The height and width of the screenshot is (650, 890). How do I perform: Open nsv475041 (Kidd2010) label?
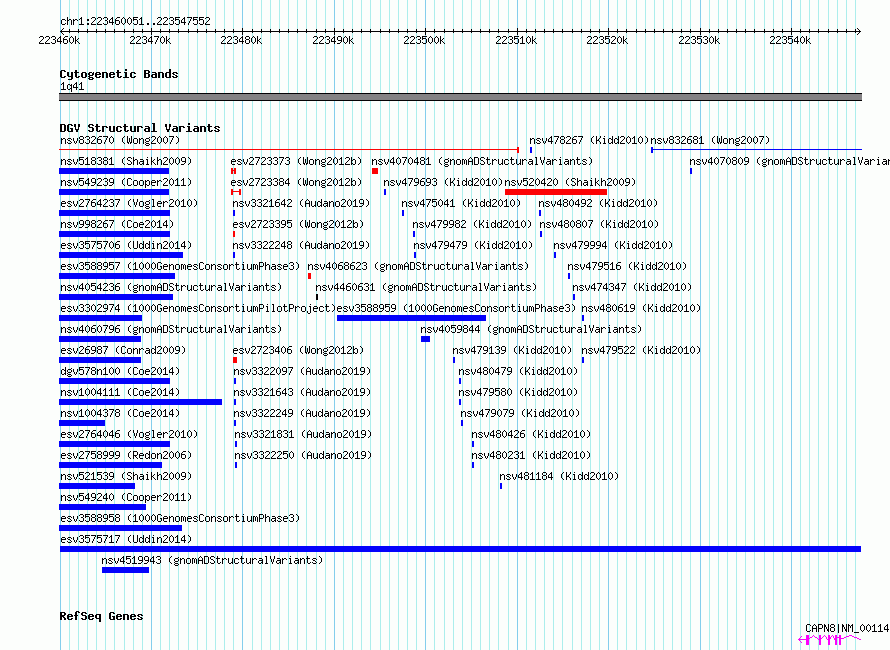(x=461, y=203)
